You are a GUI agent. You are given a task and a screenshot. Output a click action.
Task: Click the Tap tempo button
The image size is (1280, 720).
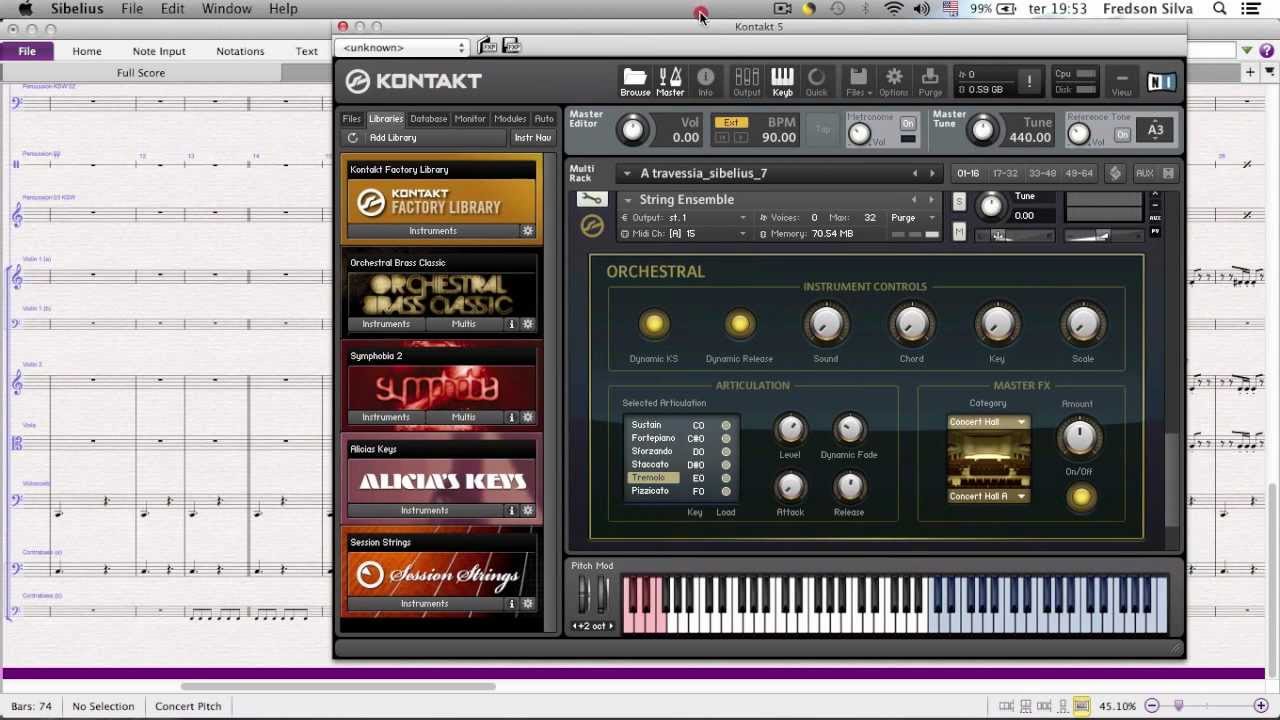[823, 130]
